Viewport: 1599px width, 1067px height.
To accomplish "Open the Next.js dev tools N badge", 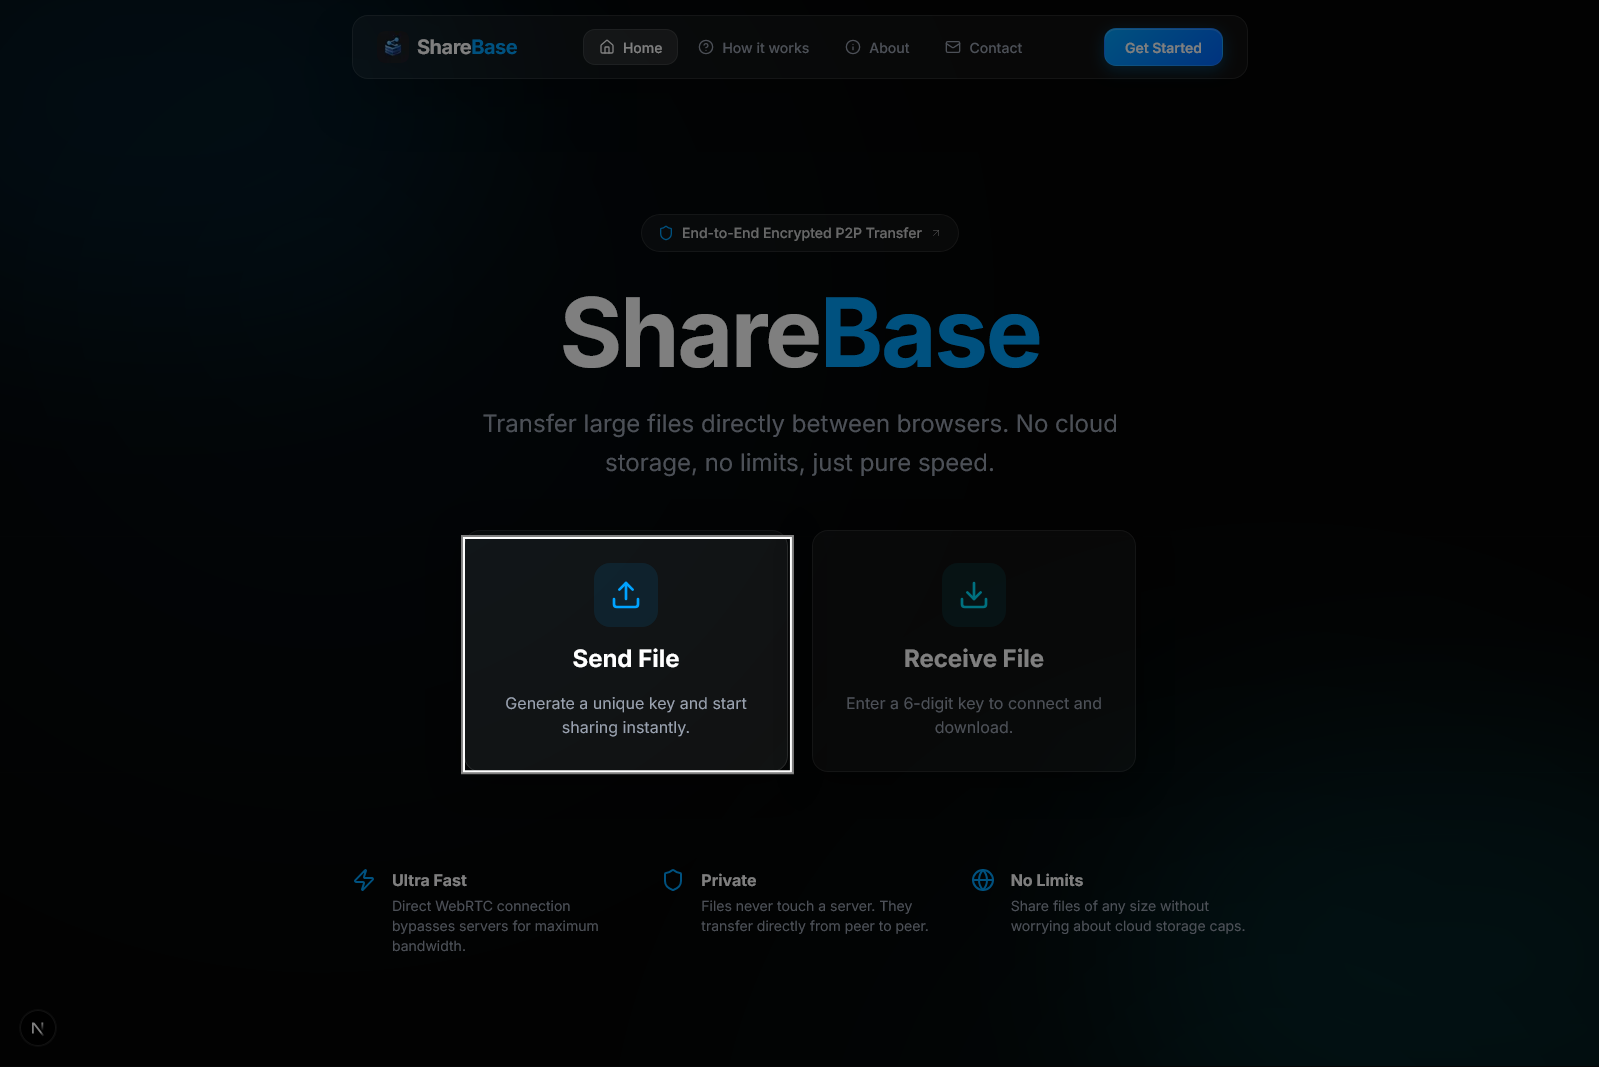I will click(x=38, y=1028).
